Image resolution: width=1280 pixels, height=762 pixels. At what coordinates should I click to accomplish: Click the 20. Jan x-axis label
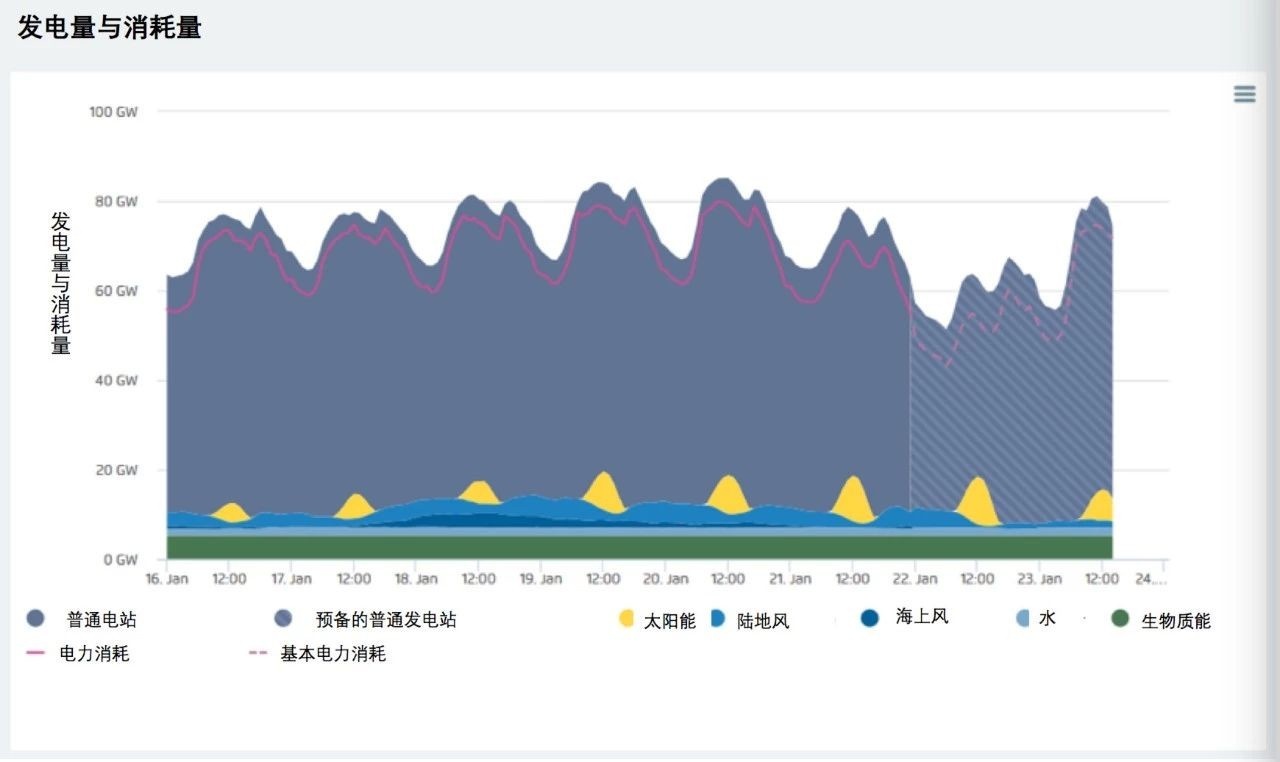click(x=665, y=579)
